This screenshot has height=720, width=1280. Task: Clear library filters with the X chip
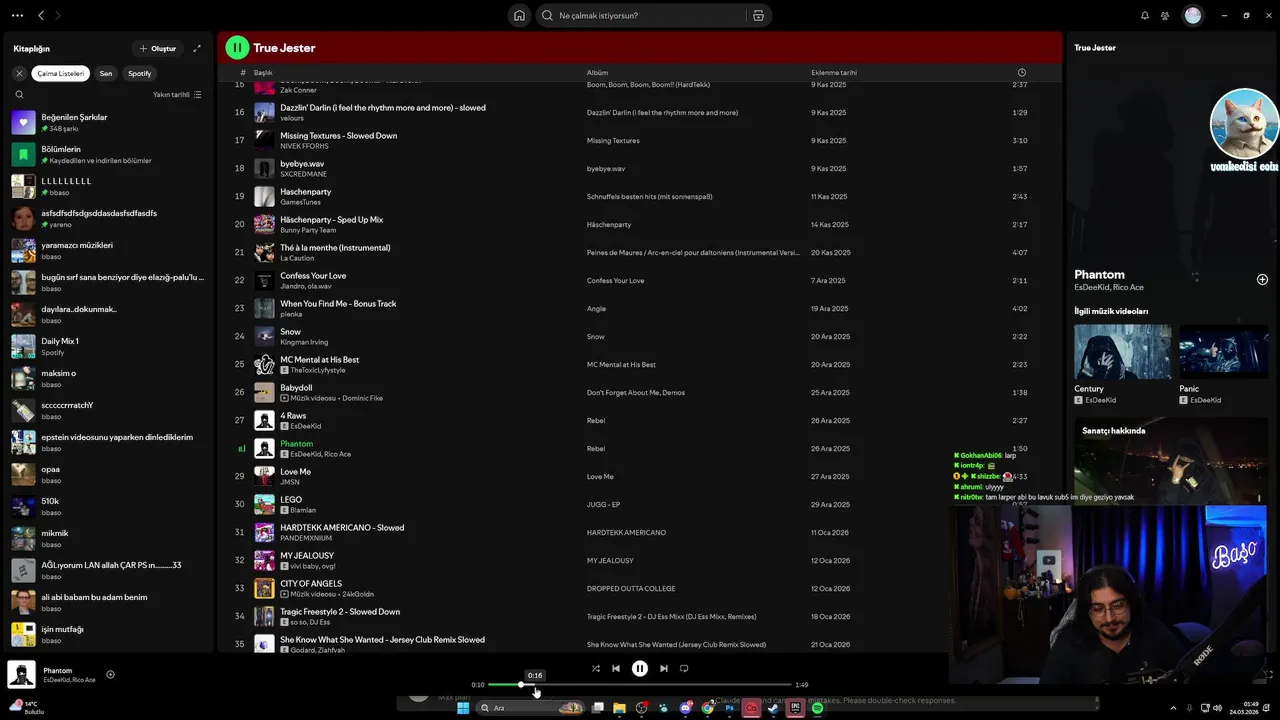point(19,73)
